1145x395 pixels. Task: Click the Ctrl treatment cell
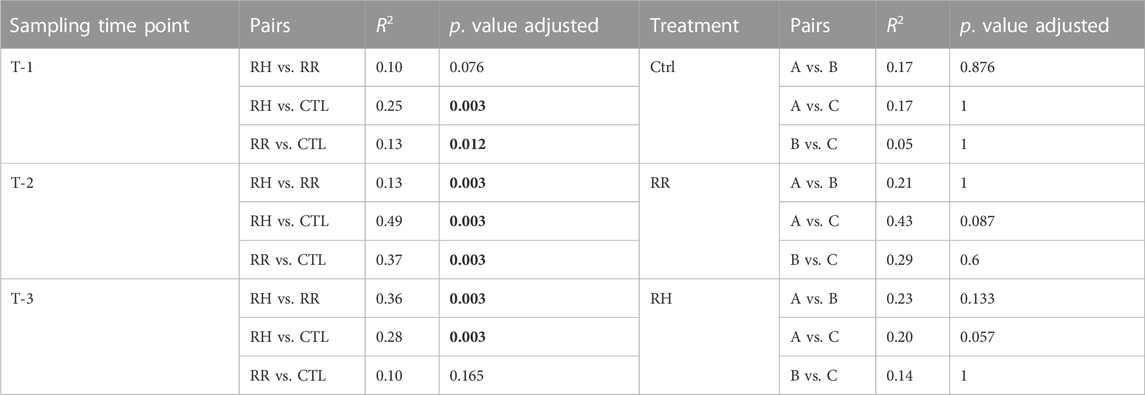click(662, 67)
